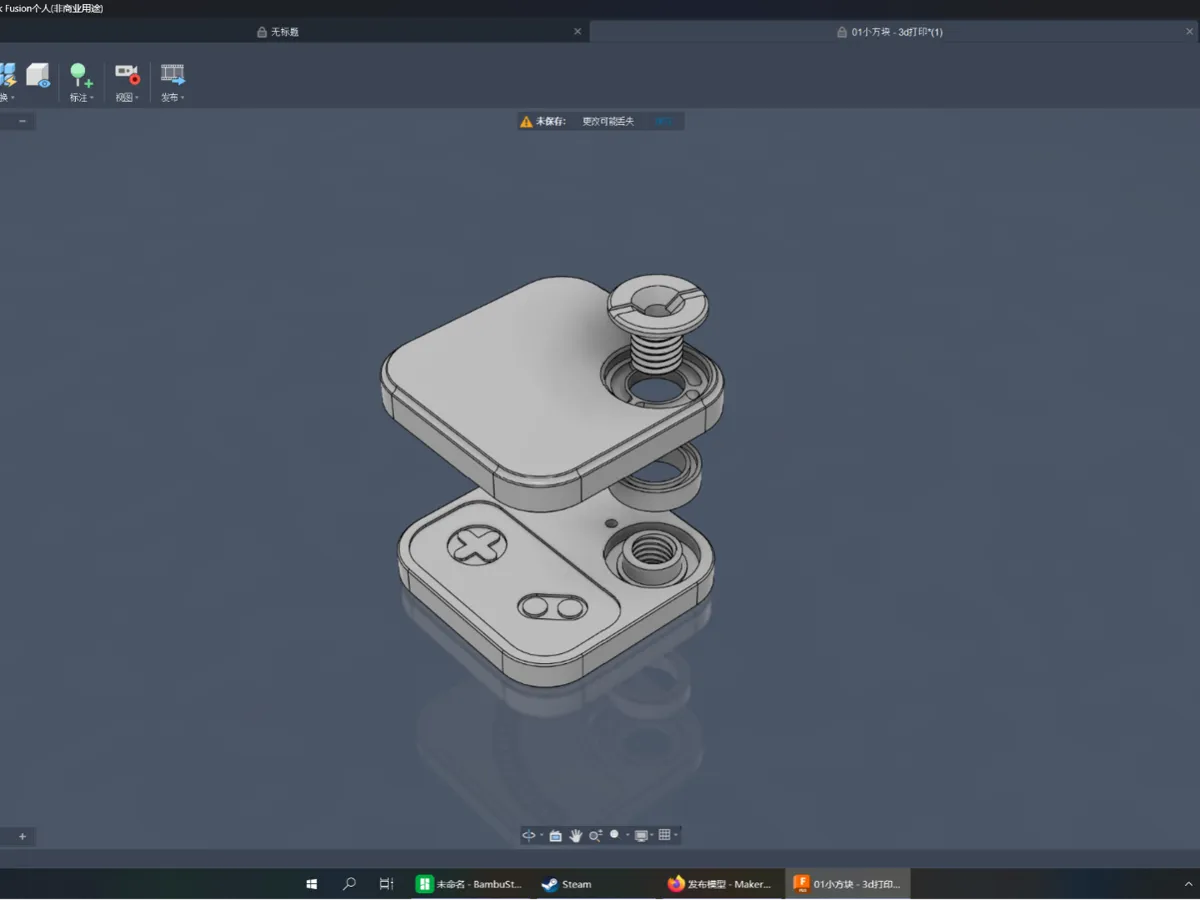Viewport: 1200px width, 900px height.
Task: Open the 发布 dropdown arrow
Action: click(184, 97)
